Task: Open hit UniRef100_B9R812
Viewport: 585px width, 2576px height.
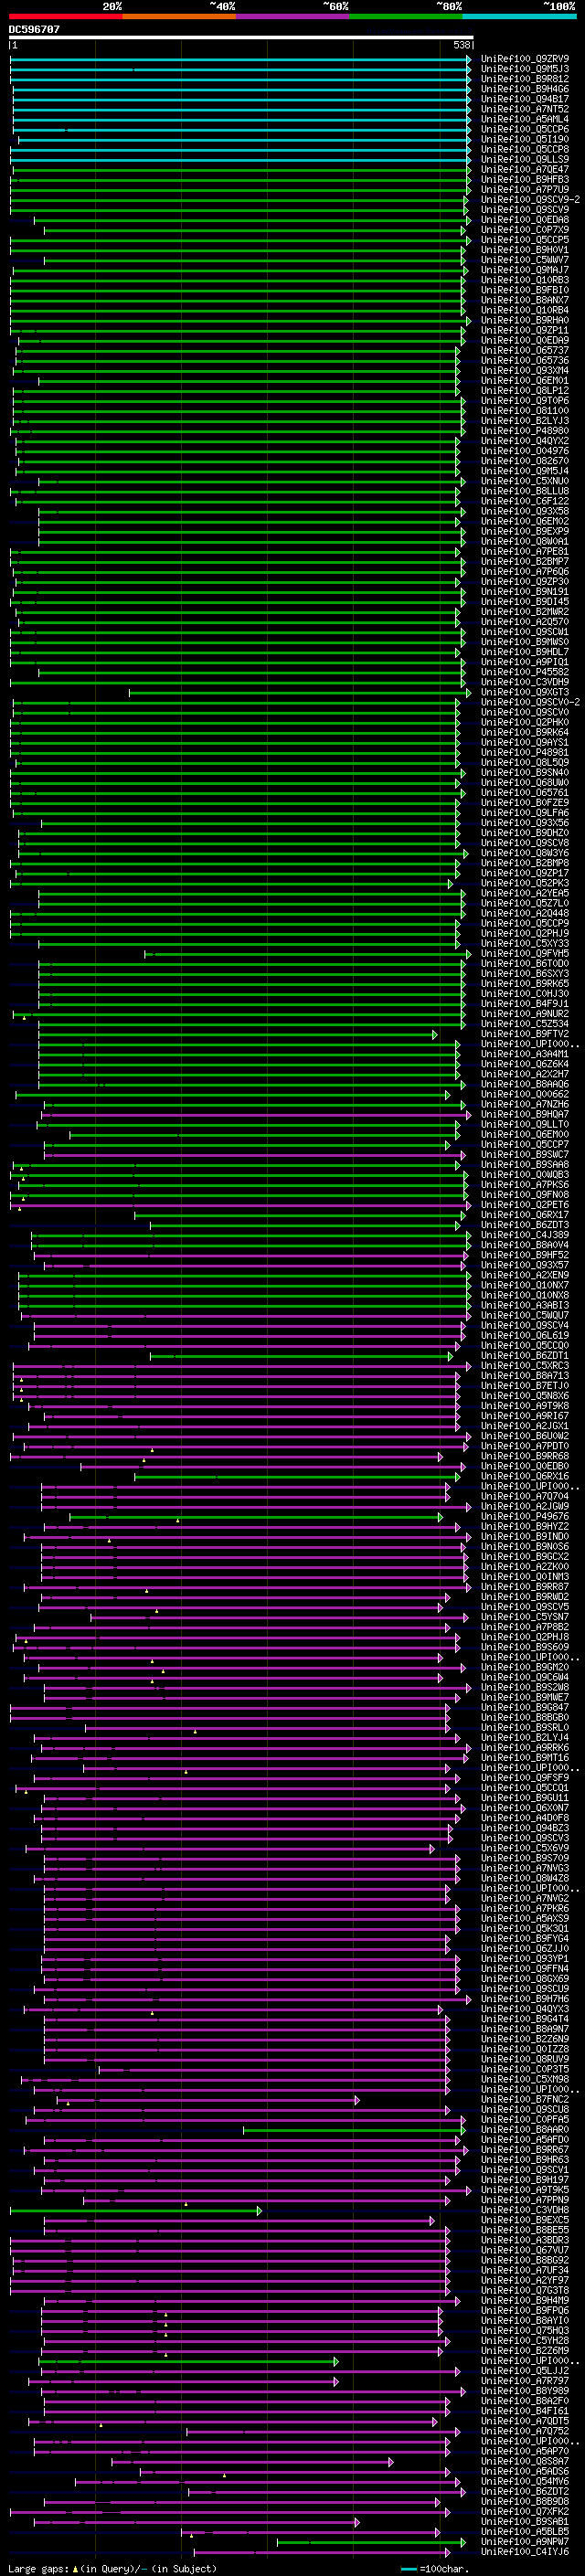Action: [525, 79]
